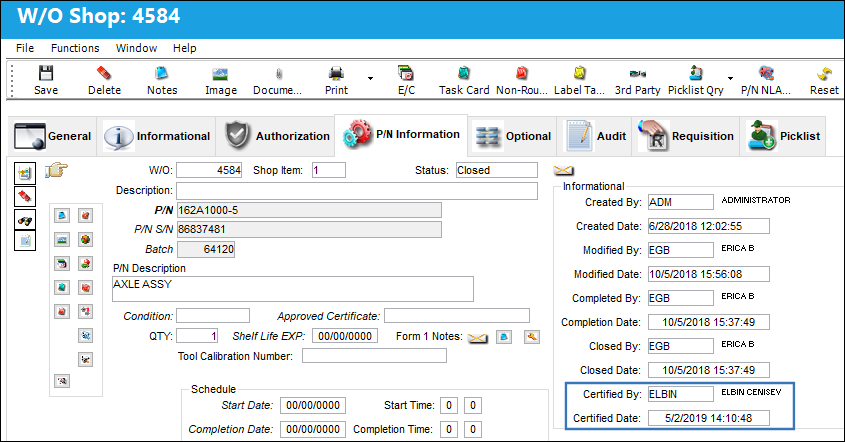Click the P/N S/N field 86837481
Image resolution: width=845 pixels, height=442 pixels.
[309, 229]
